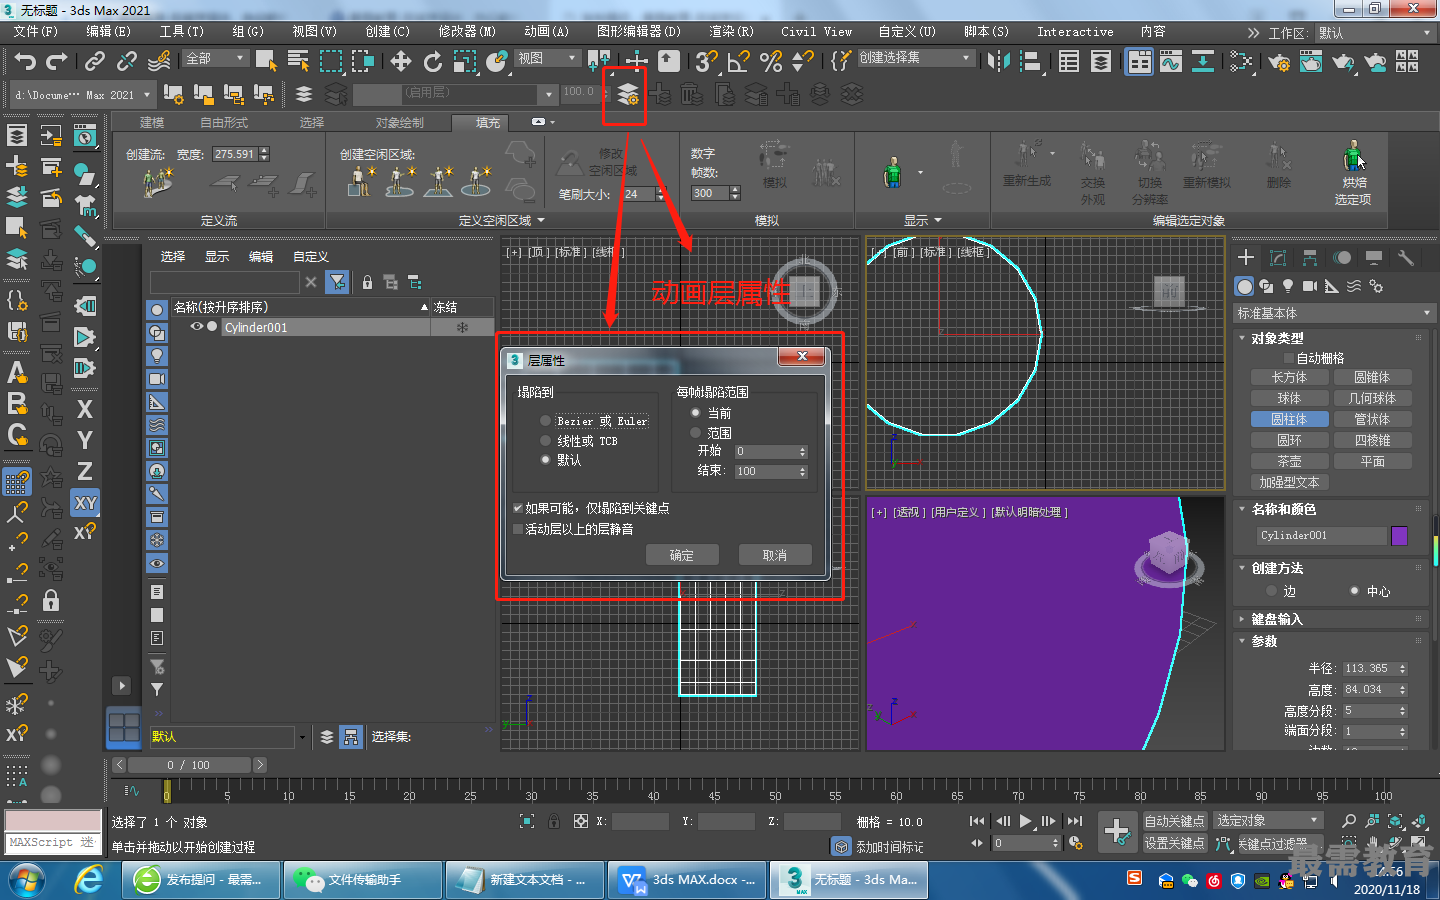Click the Auto Key button
Viewport: 1440px width, 900px height.
tap(1174, 821)
